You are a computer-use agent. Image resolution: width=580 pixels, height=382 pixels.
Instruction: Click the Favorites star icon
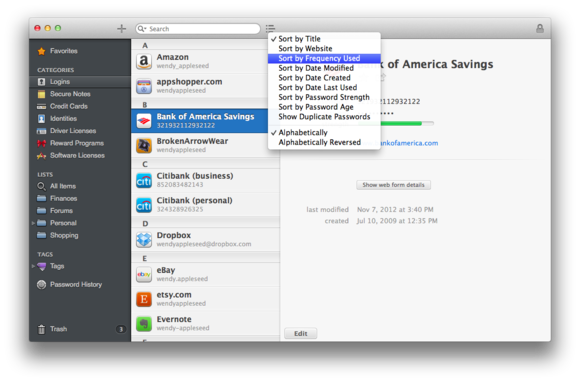41,51
